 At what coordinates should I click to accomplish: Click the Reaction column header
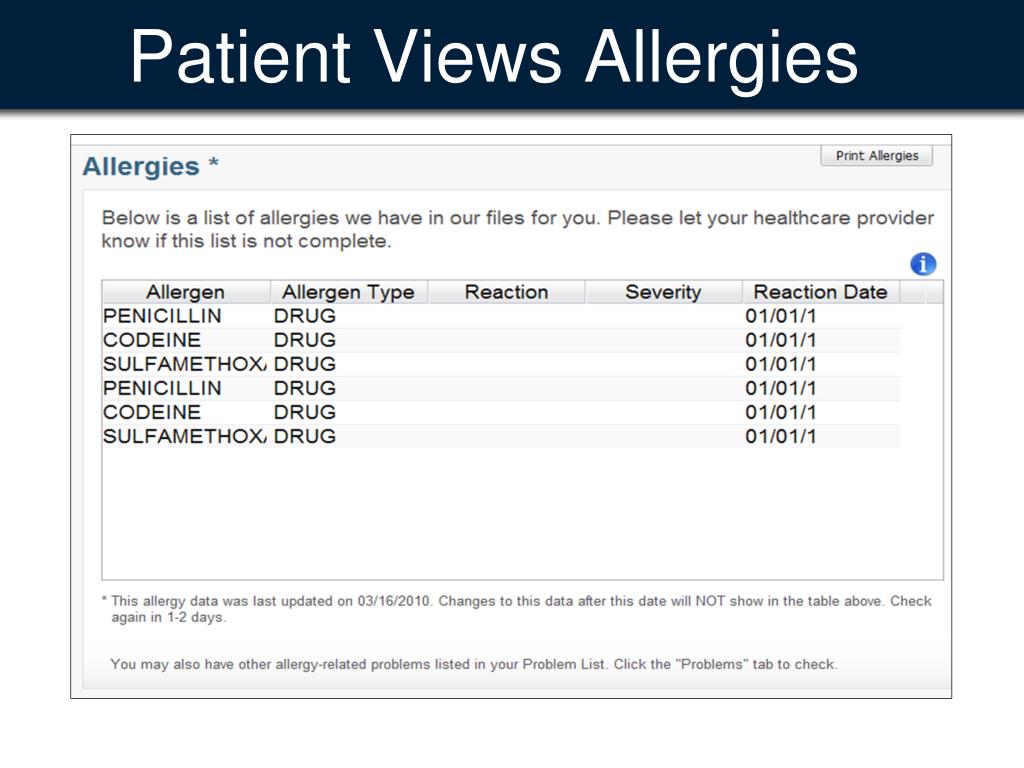coord(506,292)
